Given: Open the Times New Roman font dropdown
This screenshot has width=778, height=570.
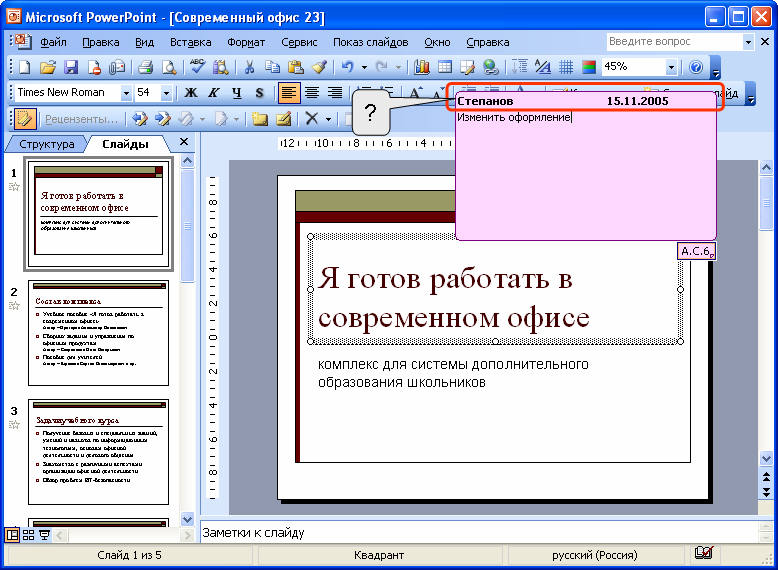Looking at the screenshot, I should 126,93.
